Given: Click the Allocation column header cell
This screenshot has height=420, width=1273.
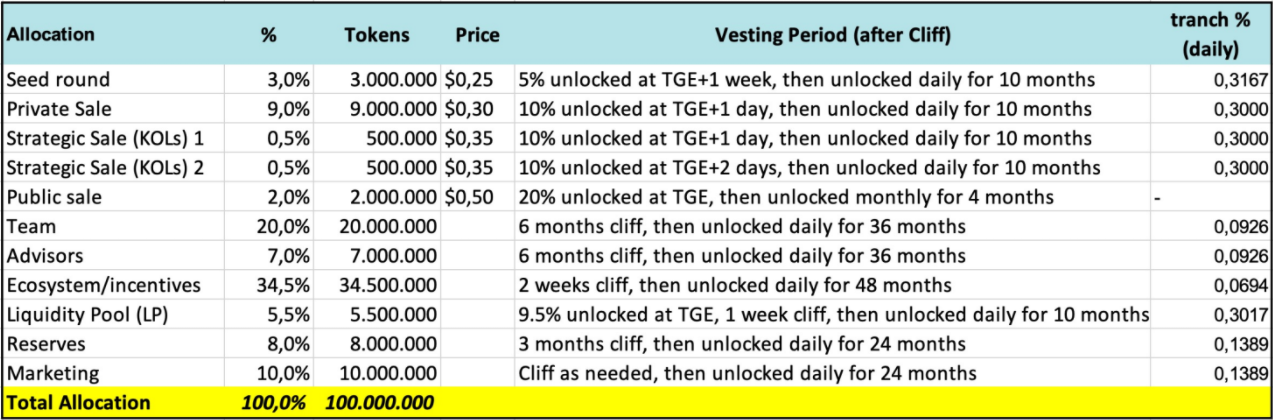Looking at the screenshot, I should [x=51, y=35].
